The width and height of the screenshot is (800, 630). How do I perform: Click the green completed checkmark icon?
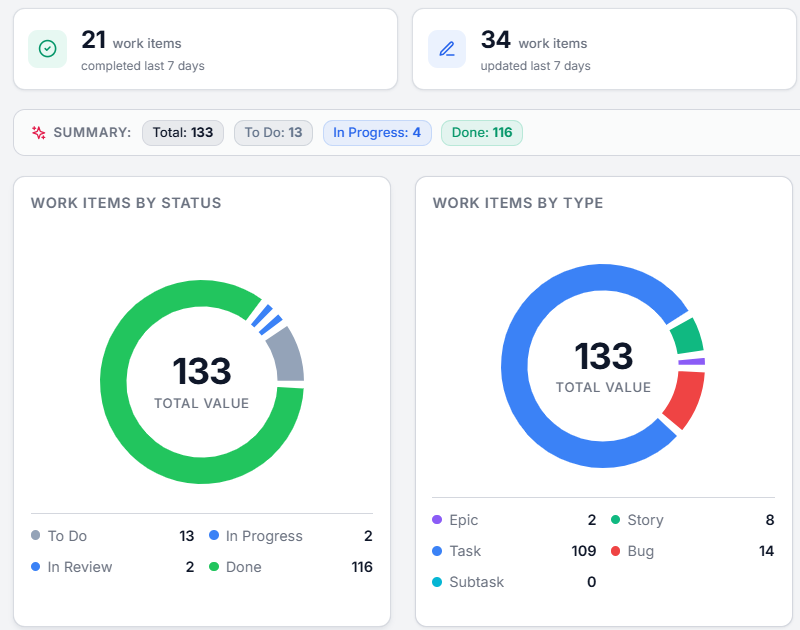[47, 49]
